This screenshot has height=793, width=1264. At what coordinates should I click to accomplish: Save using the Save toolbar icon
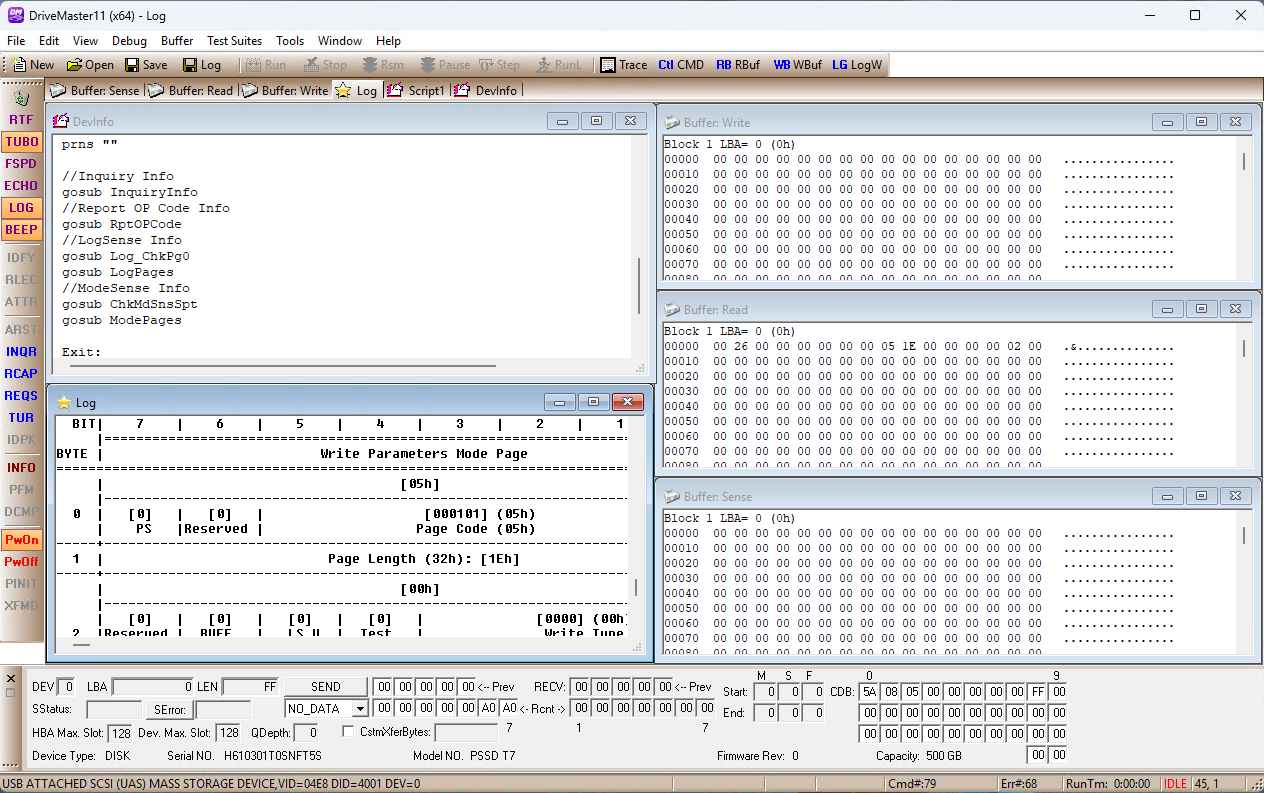point(146,64)
